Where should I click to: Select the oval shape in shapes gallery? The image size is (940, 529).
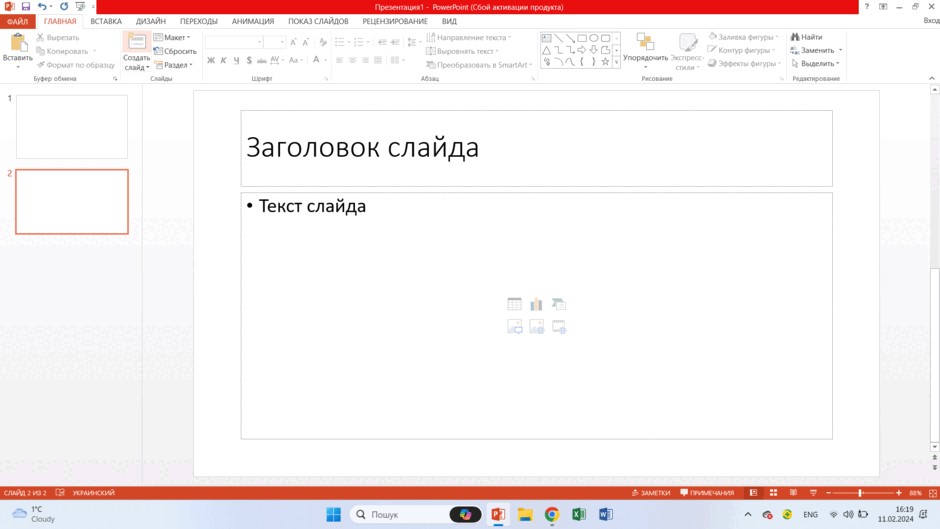click(x=593, y=38)
